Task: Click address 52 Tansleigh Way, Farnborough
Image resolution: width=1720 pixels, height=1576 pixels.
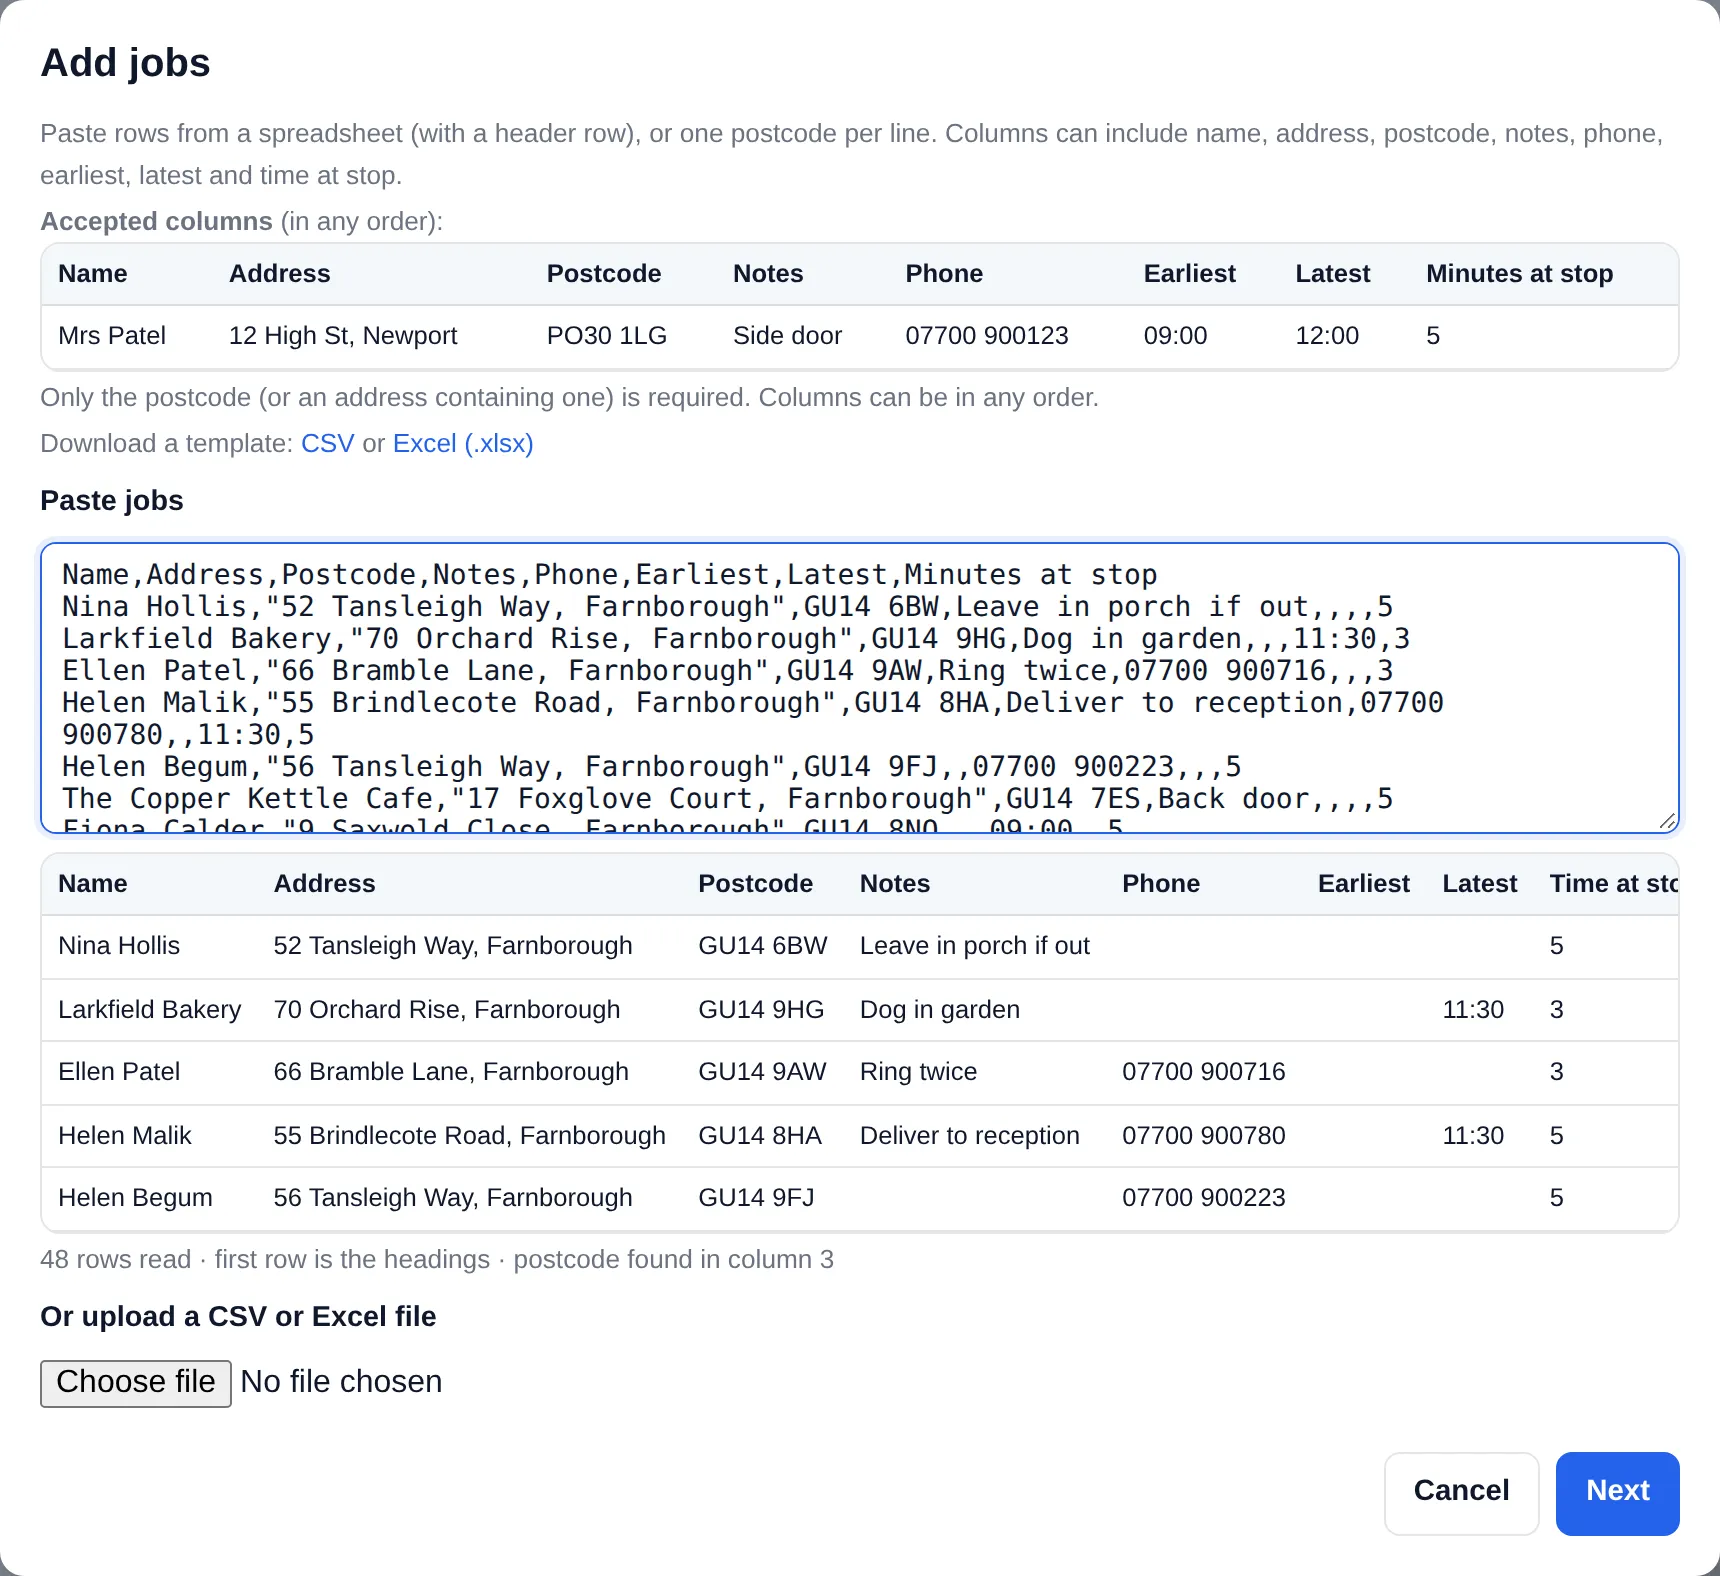Action: [453, 946]
